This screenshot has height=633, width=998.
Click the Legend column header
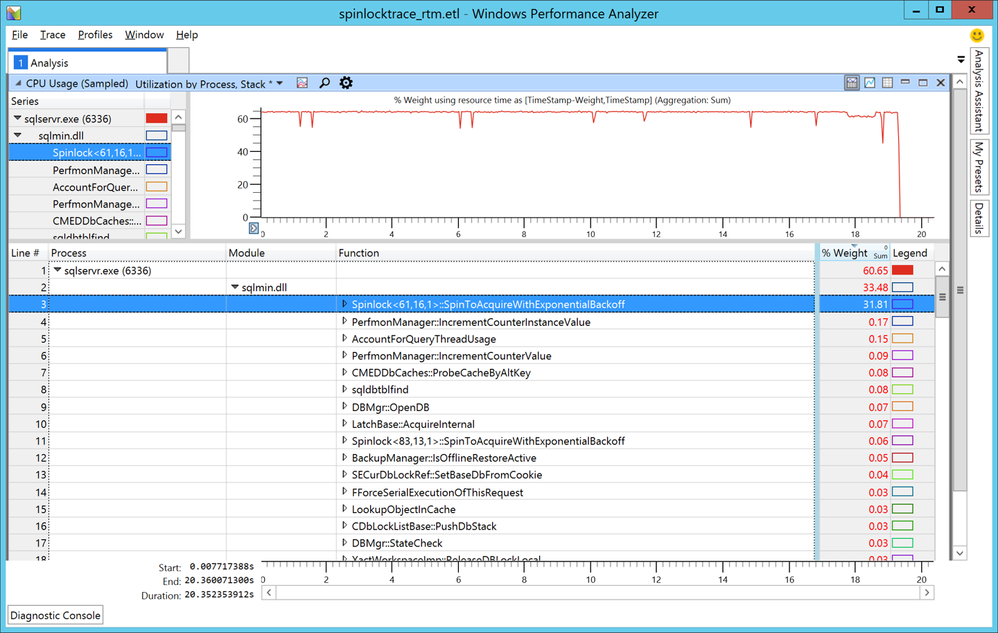(911, 253)
